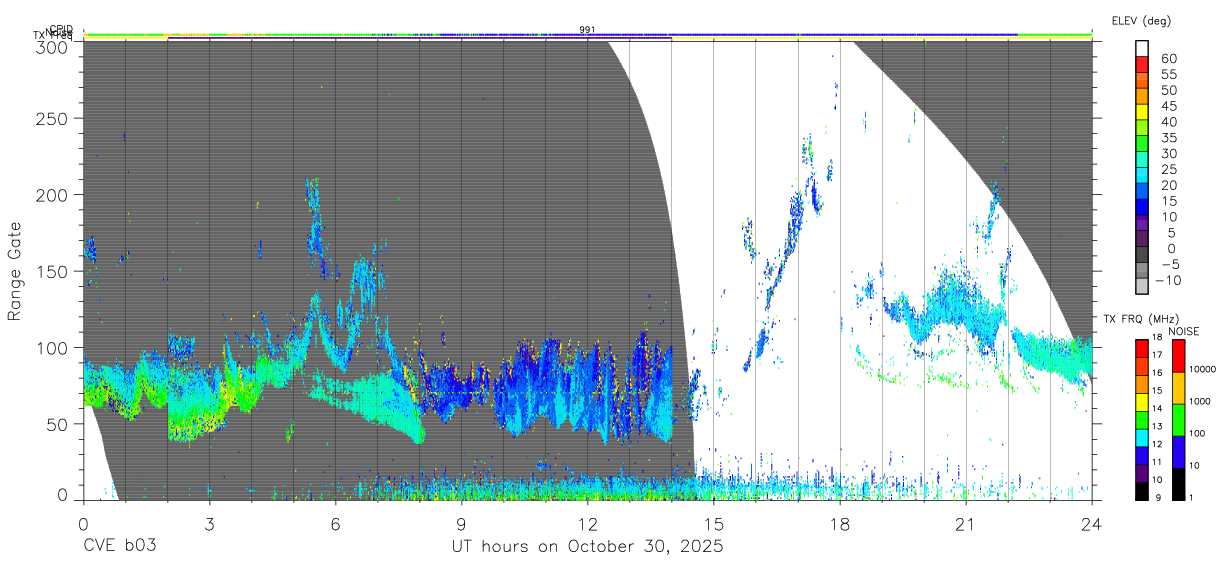Click the range gate 250 tick label
The width and height of the screenshot is (1228, 567).
pos(52,118)
